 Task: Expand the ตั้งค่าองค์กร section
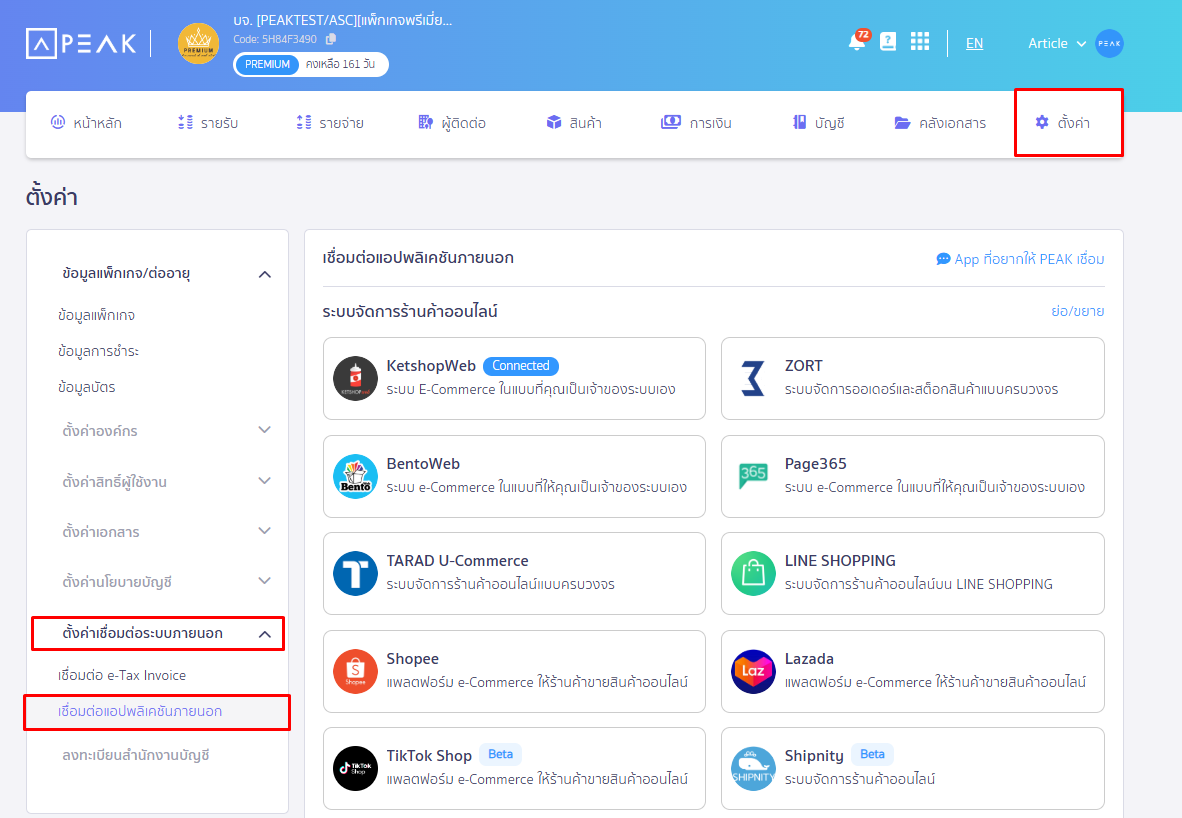point(264,430)
